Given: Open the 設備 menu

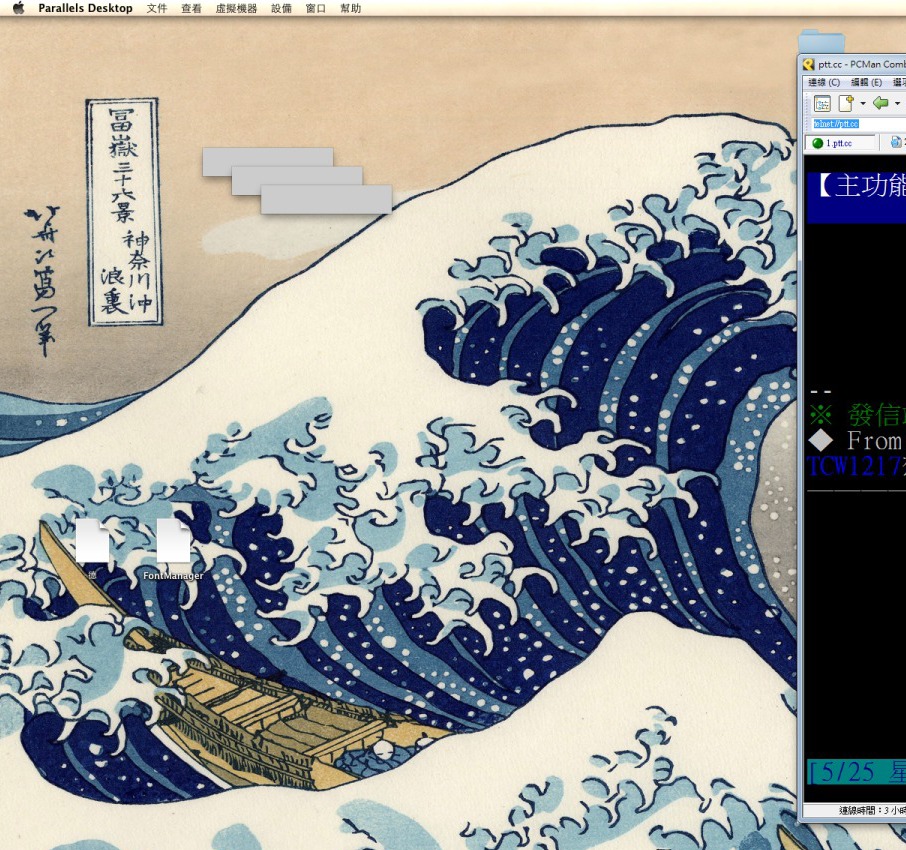Looking at the screenshot, I should [x=281, y=8].
